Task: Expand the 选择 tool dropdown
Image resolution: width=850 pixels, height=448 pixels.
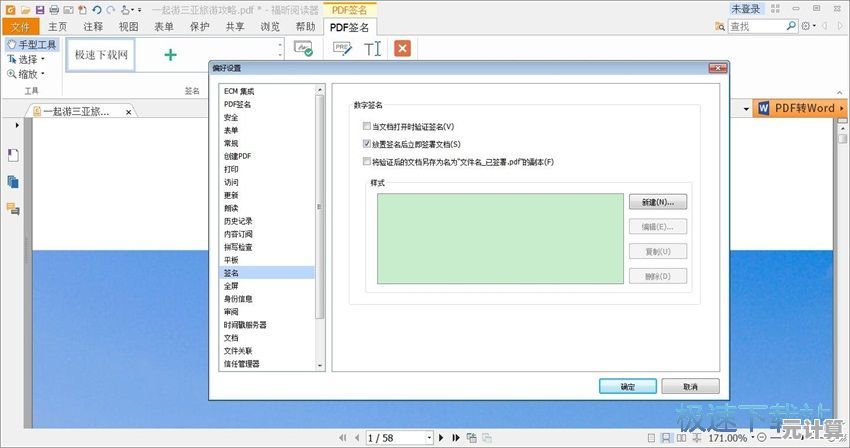Action: tap(43, 59)
